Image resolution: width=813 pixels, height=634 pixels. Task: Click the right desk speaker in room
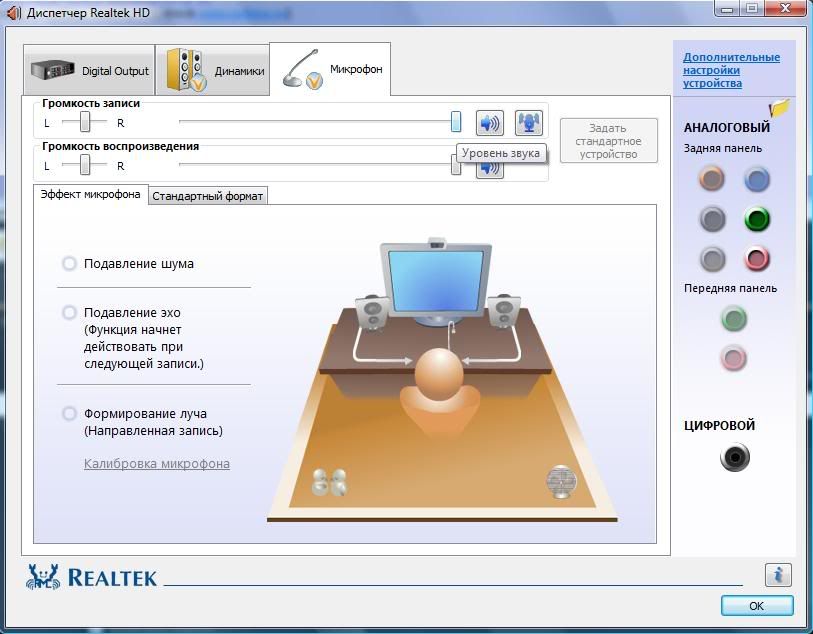pyautogui.click(x=503, y=312)
